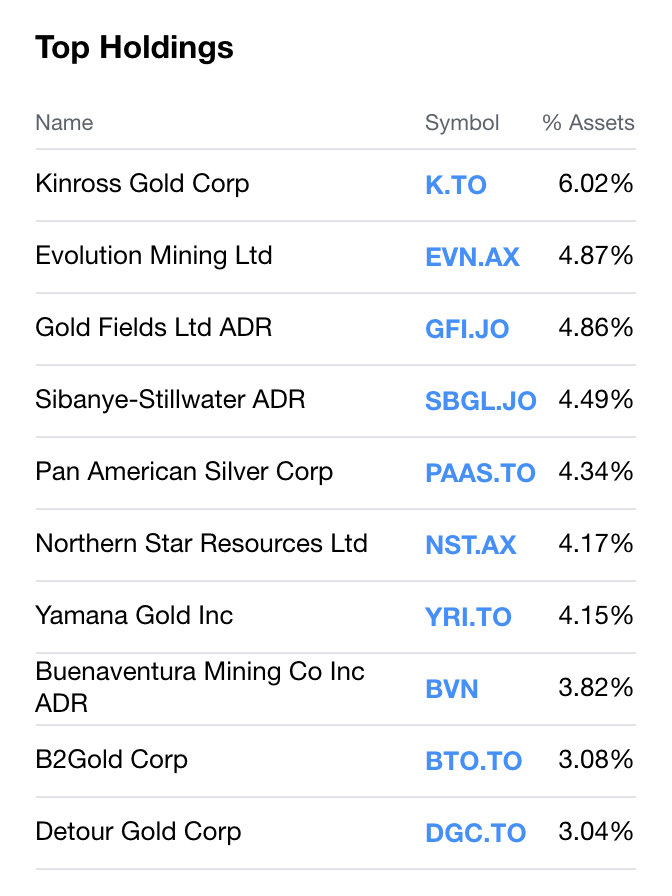Select the Yamana Gold Inc row
Screen dimensions: 672x896
pyautogui.click(x=132, y=617)
